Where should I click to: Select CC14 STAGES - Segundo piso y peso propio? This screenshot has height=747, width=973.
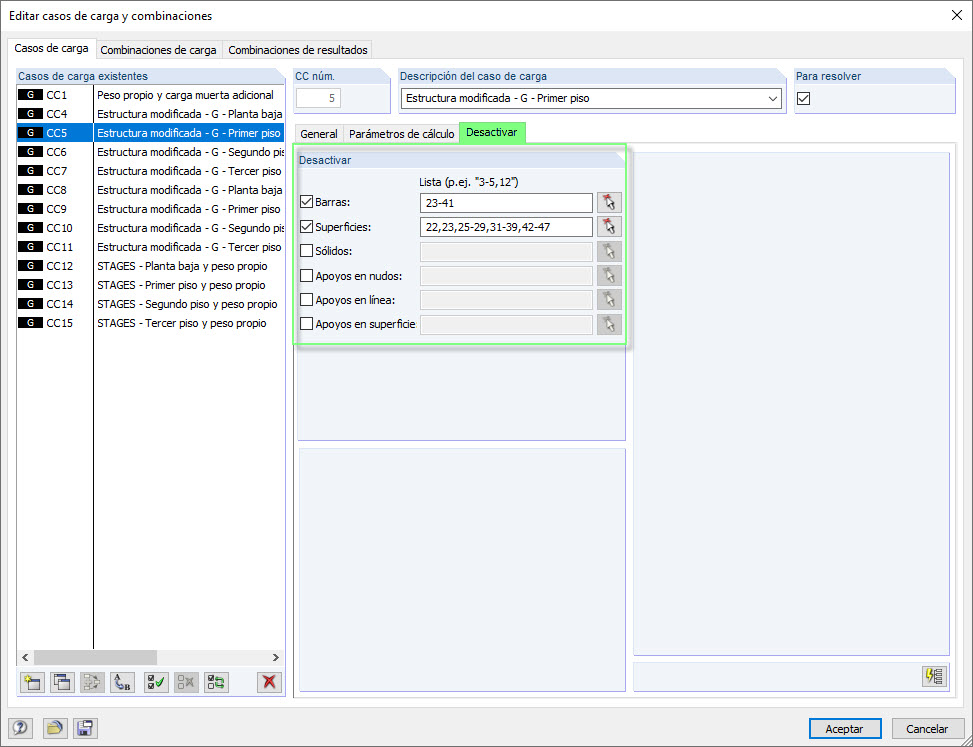tap(150, 304)
